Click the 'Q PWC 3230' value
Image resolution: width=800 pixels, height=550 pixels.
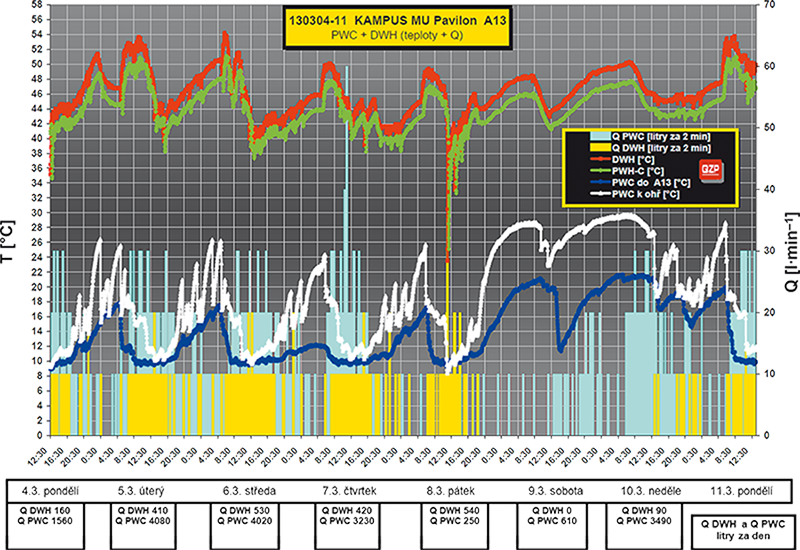(x=347, y=521)
